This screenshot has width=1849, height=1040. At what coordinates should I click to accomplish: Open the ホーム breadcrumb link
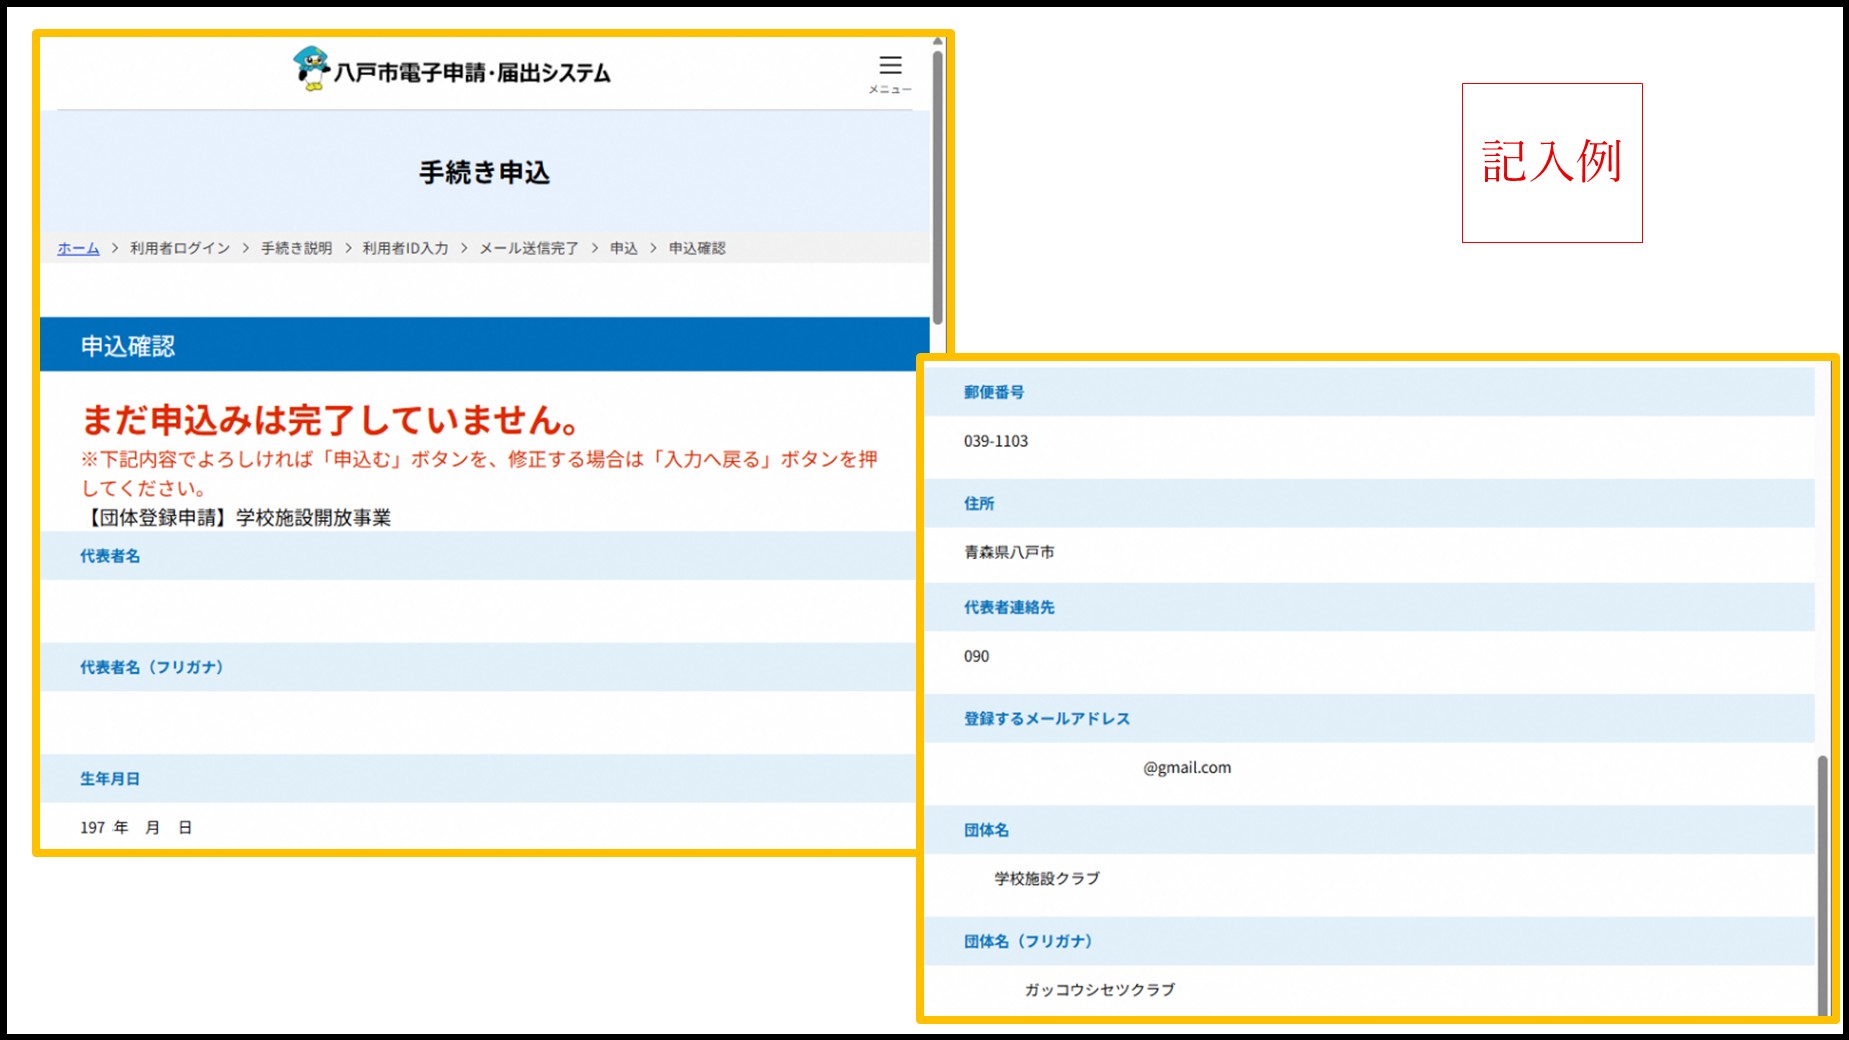[77, 247]
